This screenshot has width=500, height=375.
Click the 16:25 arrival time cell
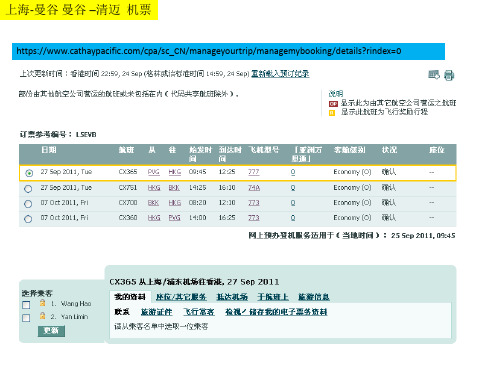point(227,218)
